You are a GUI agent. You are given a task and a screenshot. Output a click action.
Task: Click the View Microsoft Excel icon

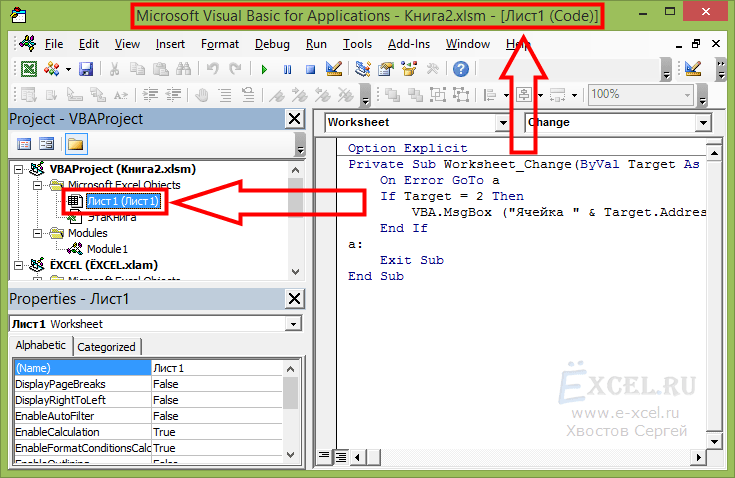[x=29, y=69]
